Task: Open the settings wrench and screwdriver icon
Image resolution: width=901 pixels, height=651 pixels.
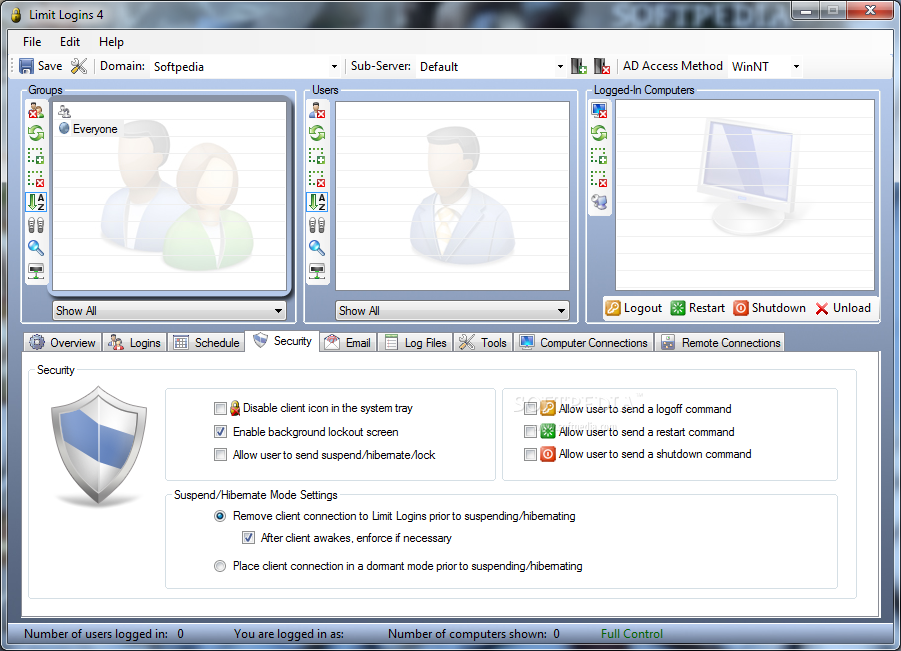Action: click(79, 66)
